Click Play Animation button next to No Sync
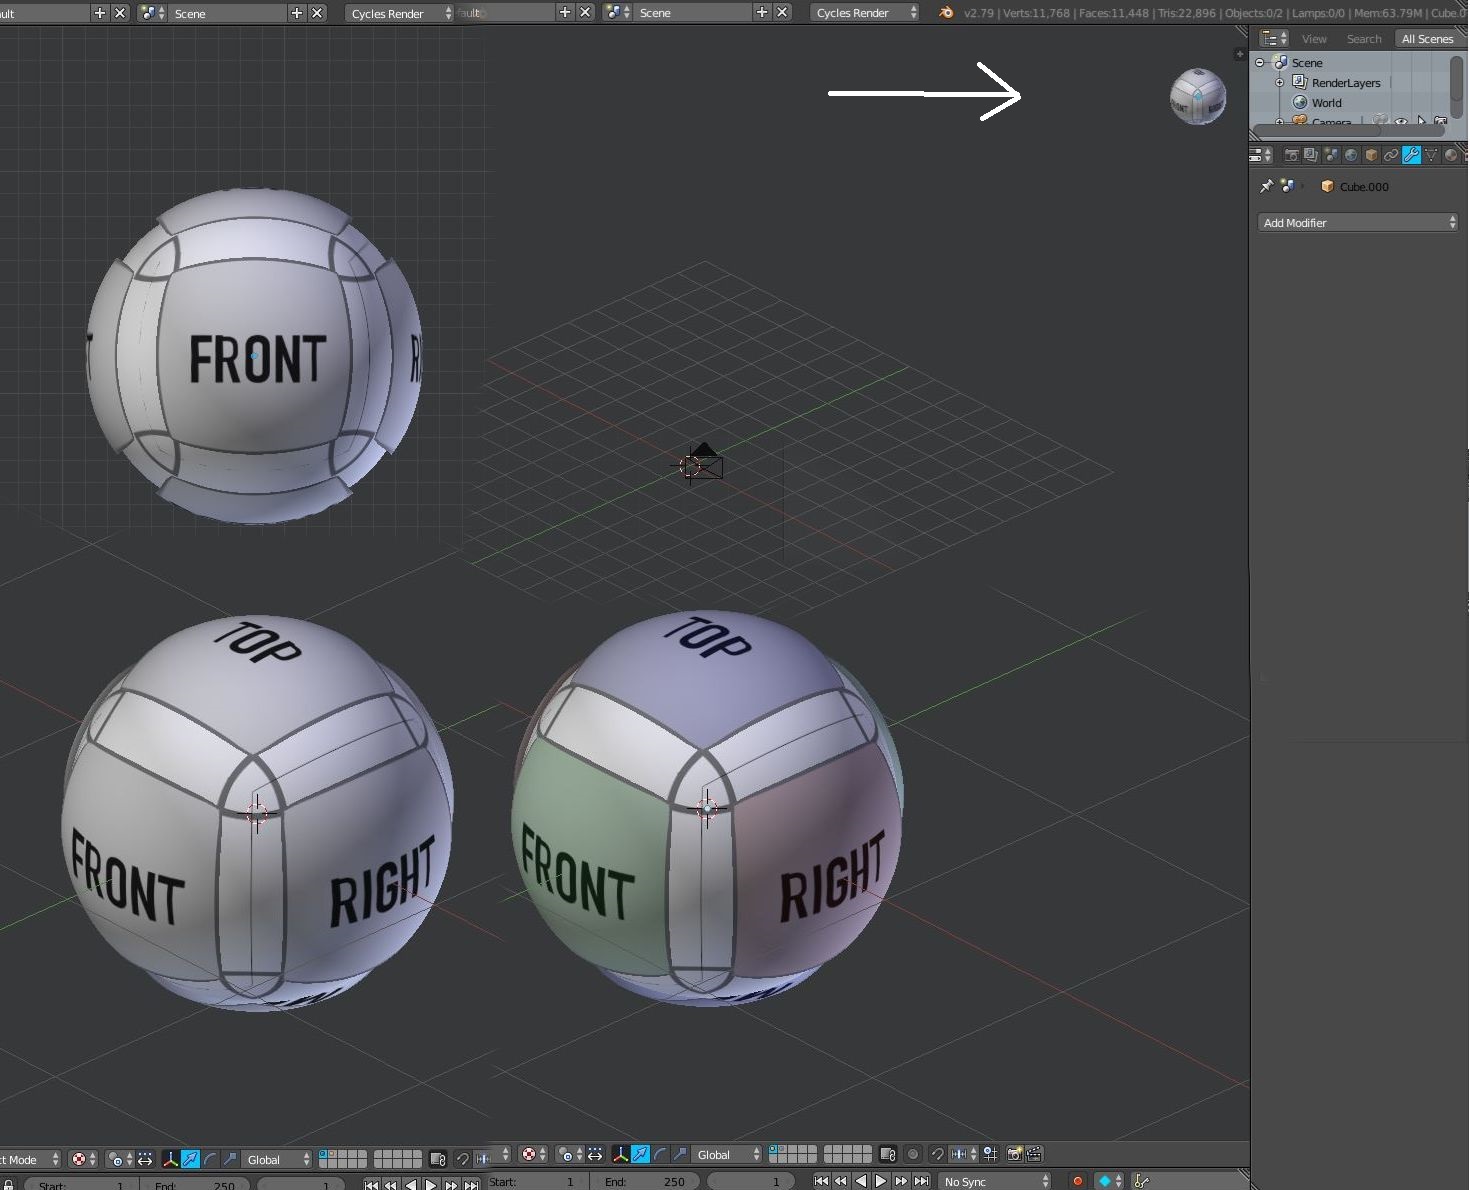This screenshot has width=1470, height=1190. [x=881, y=1181]
